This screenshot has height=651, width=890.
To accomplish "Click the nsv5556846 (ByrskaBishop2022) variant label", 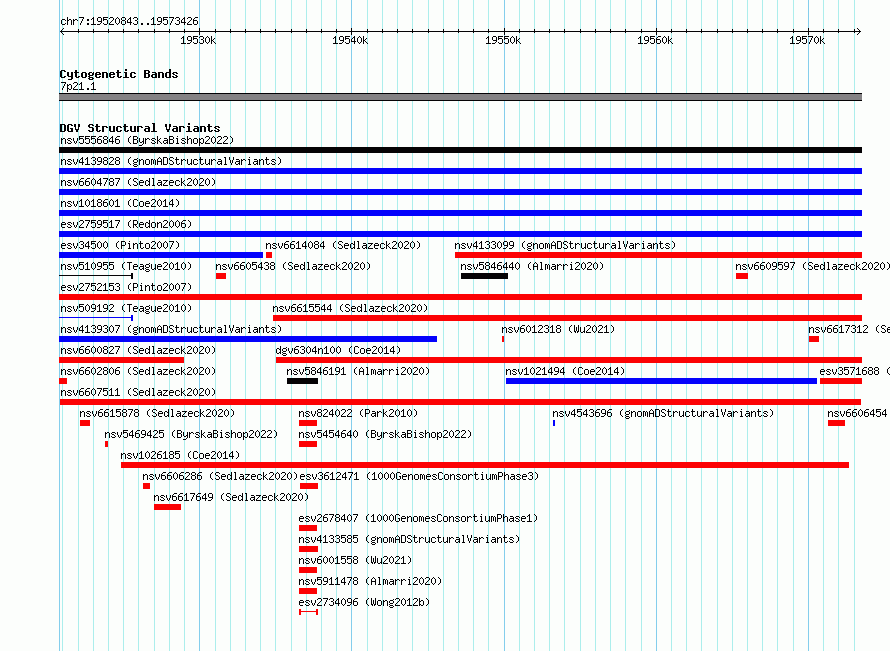I will [x=147, y=140].
